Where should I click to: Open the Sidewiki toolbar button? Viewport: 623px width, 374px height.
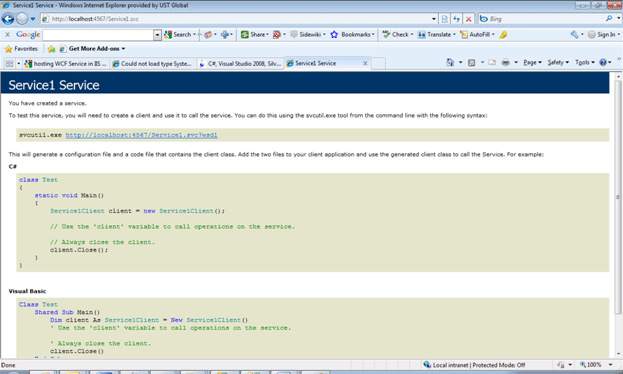[x=307, y=35]
